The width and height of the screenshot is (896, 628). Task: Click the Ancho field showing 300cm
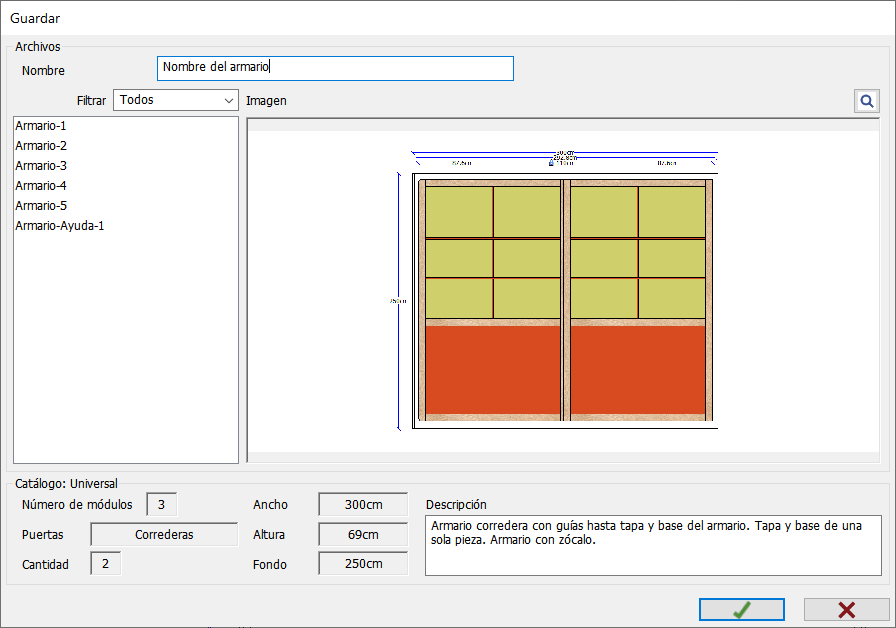pos(363,505)
